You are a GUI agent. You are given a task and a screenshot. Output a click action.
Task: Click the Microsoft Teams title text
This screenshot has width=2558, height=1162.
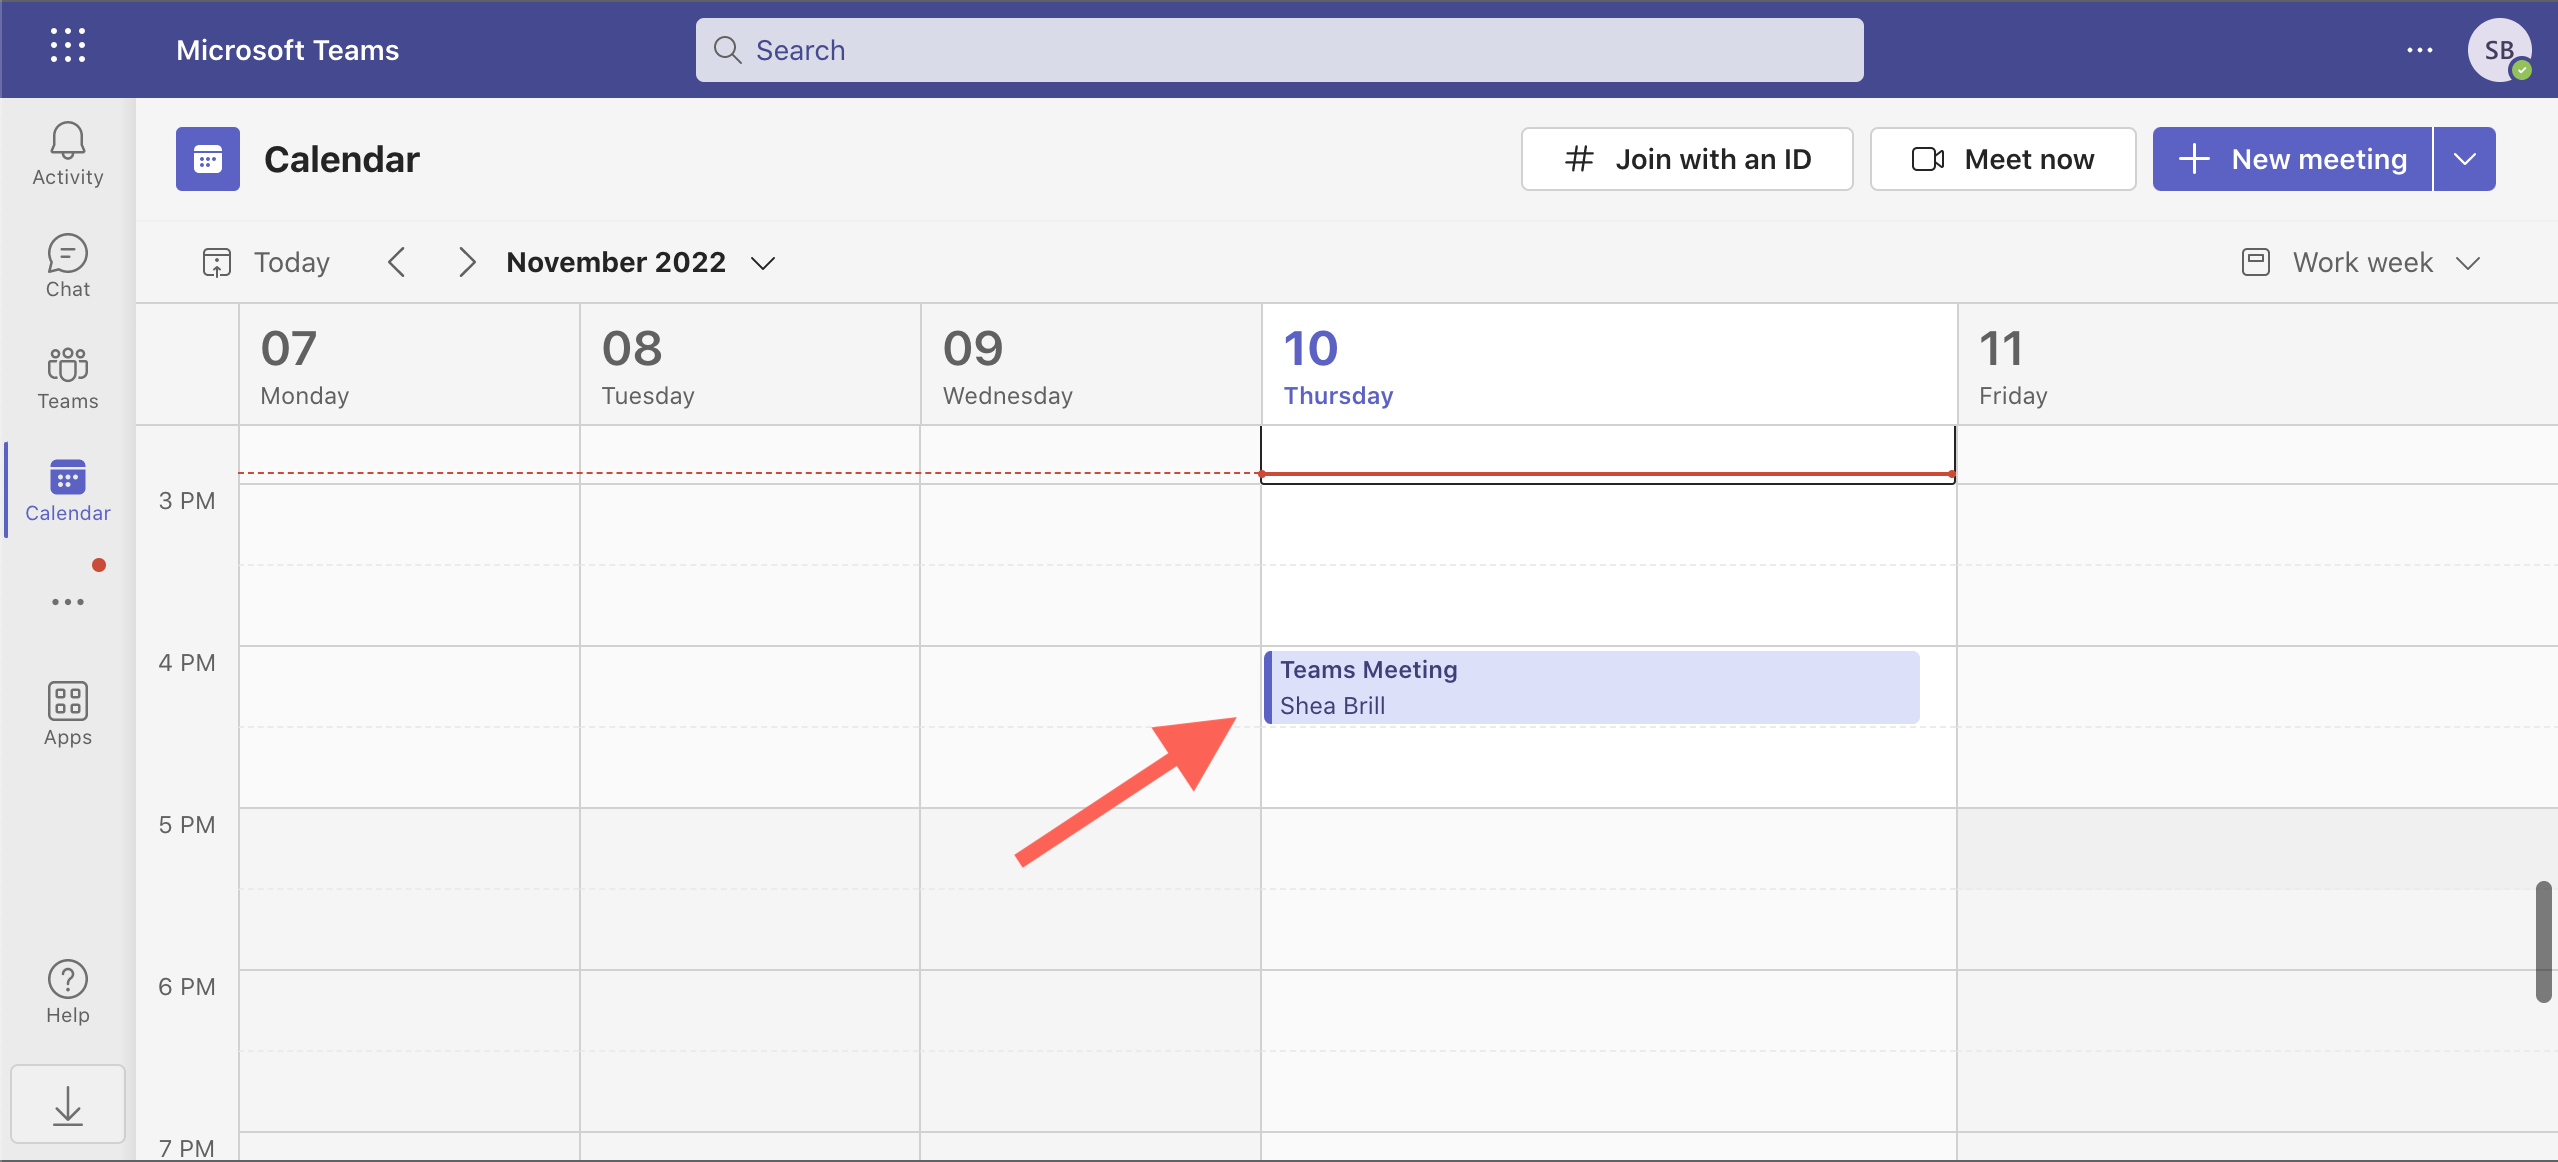pos(288,50)
